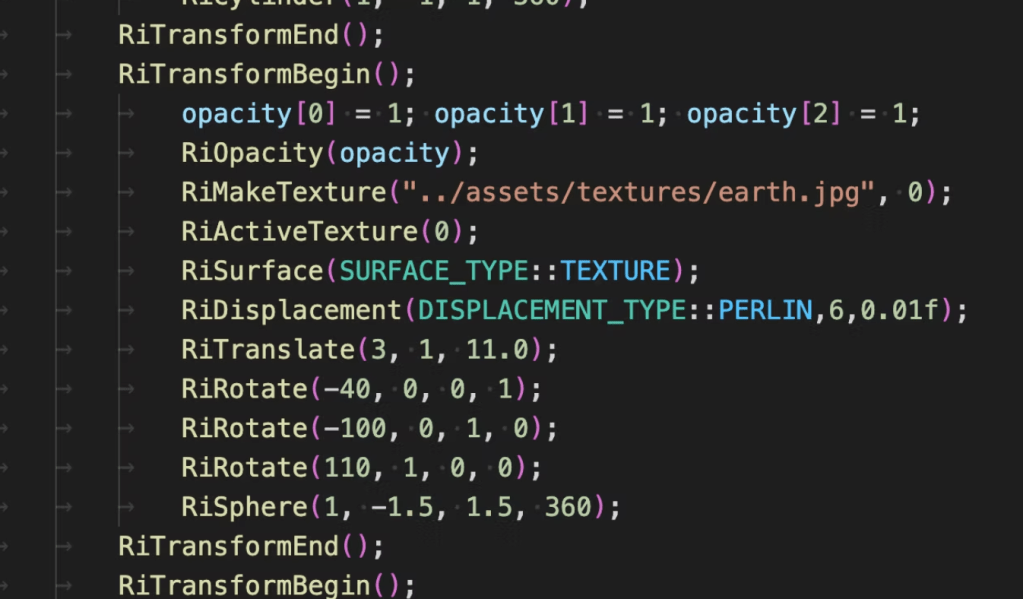The height and width of the screenshot is (599, 1023).
Task: Select the TEXTURE enum value
Action: [614, 271]
